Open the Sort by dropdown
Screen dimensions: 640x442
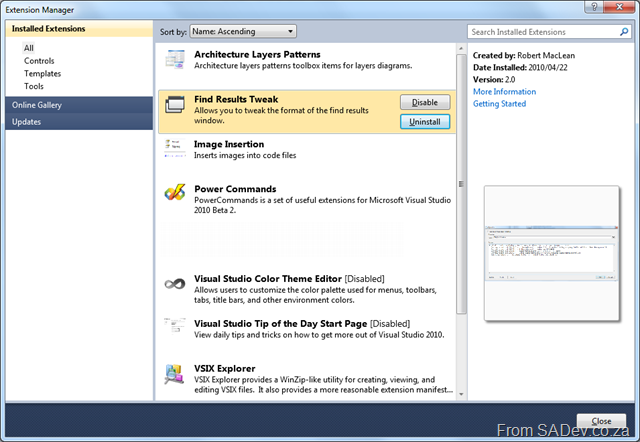242,32
